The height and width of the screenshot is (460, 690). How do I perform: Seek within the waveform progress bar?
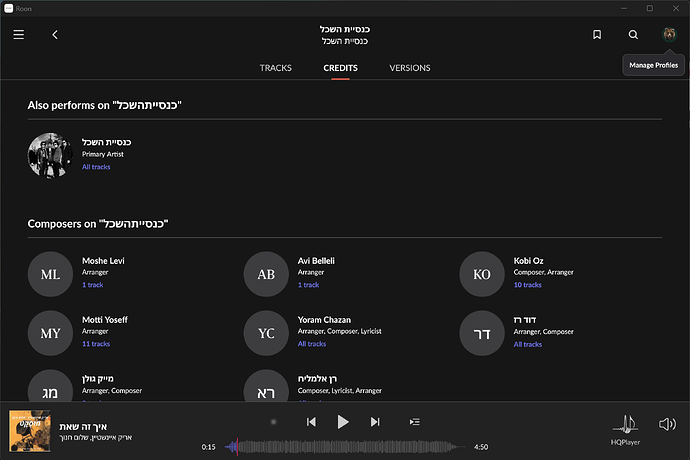(x=345, y=447)
